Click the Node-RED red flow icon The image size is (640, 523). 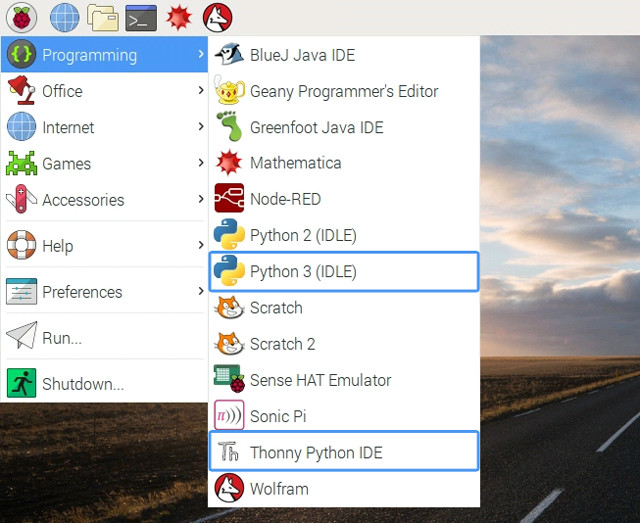(x=229, y=198)
